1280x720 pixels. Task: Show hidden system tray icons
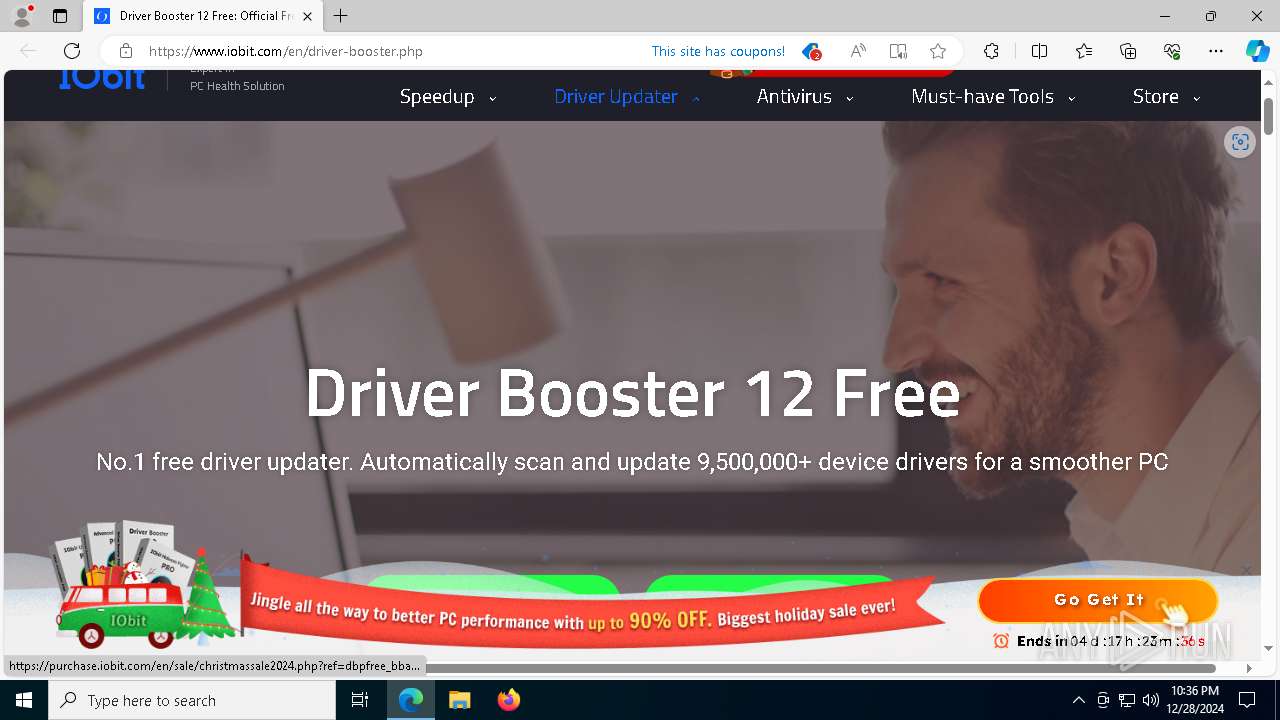[x=1078, y=700]
